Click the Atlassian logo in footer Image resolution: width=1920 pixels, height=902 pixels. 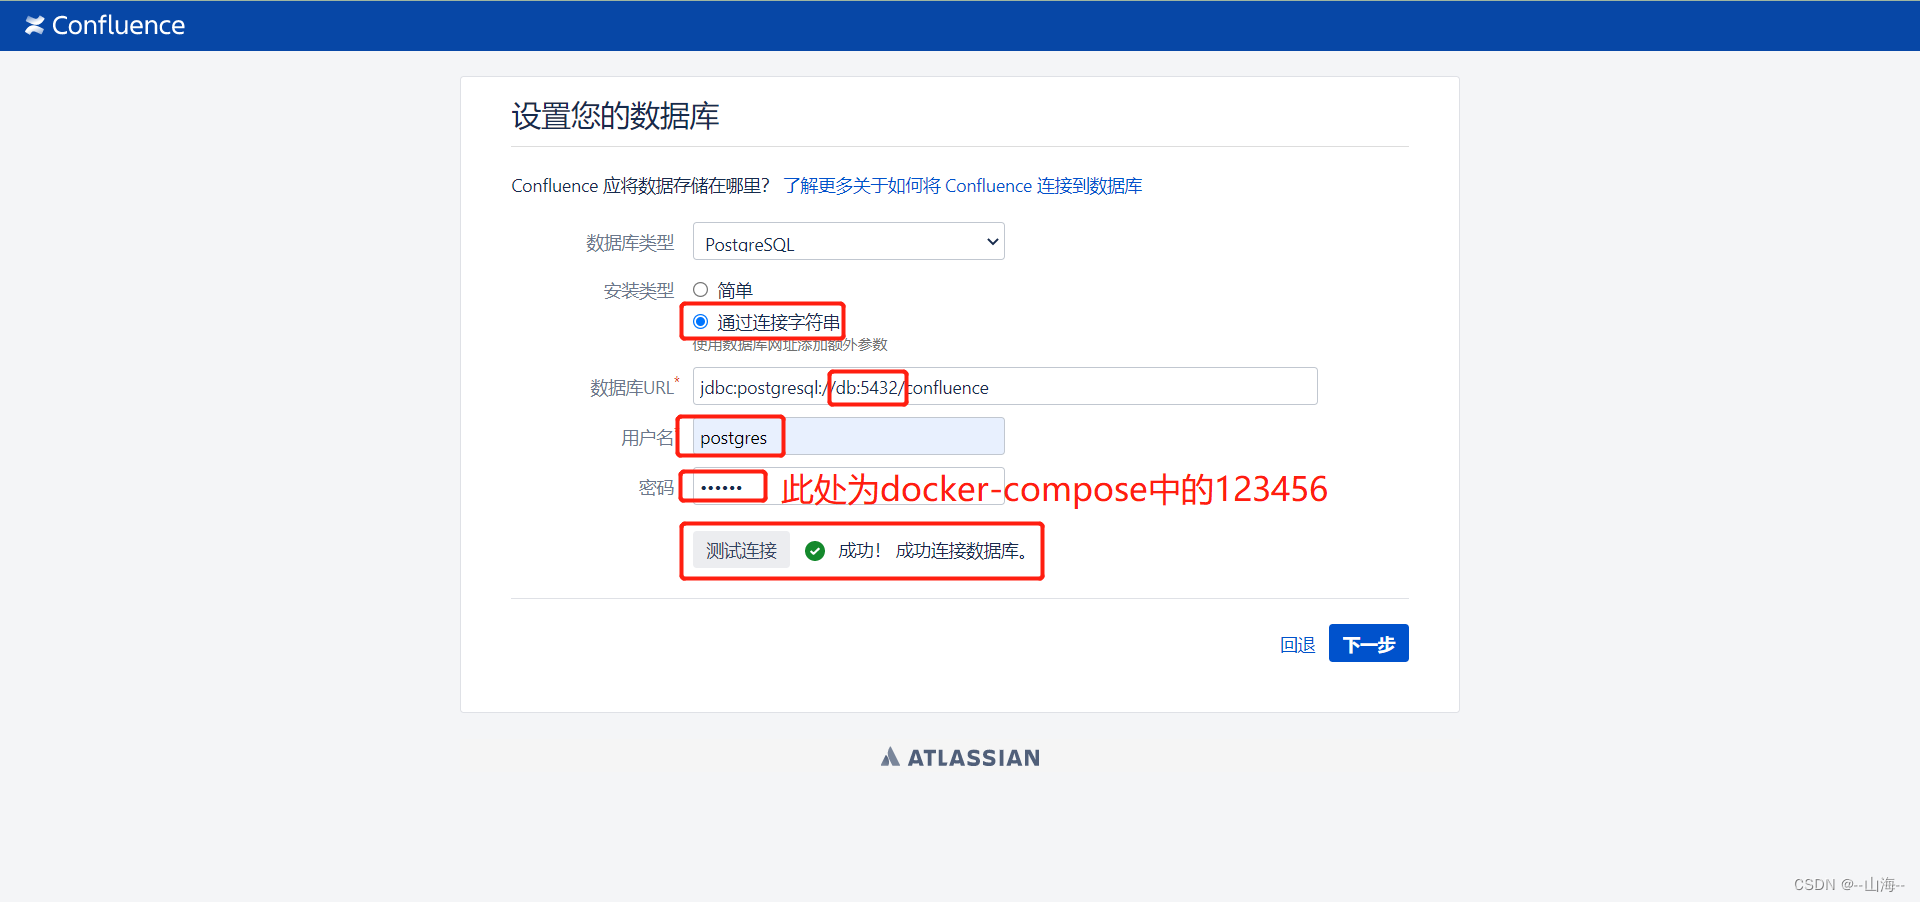(960, 757)
